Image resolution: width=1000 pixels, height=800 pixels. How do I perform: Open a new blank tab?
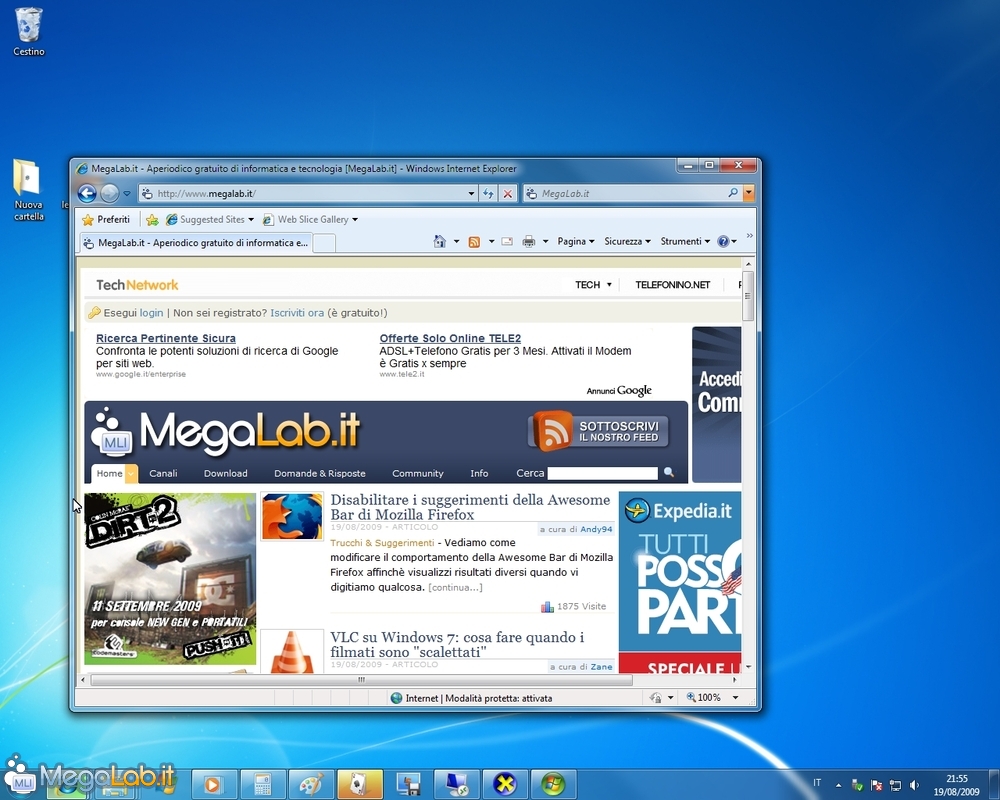pos(325,243)
